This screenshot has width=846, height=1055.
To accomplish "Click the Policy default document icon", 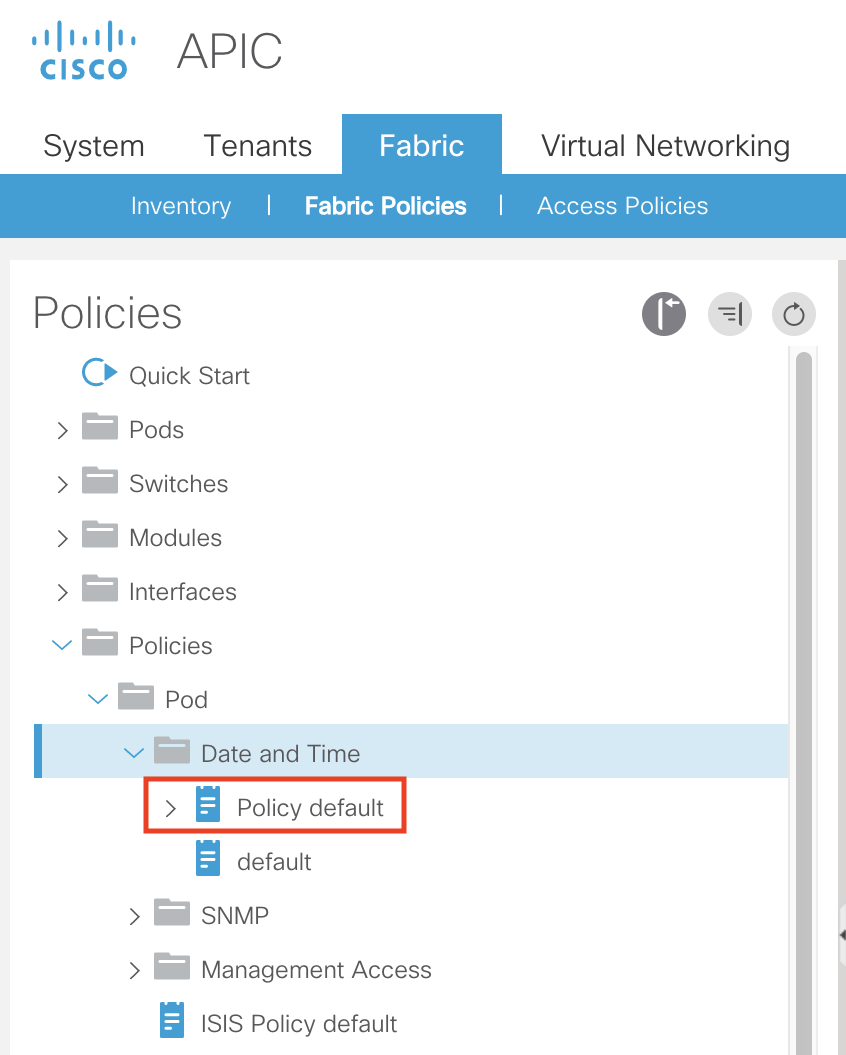I will click(x=208, y=806).
